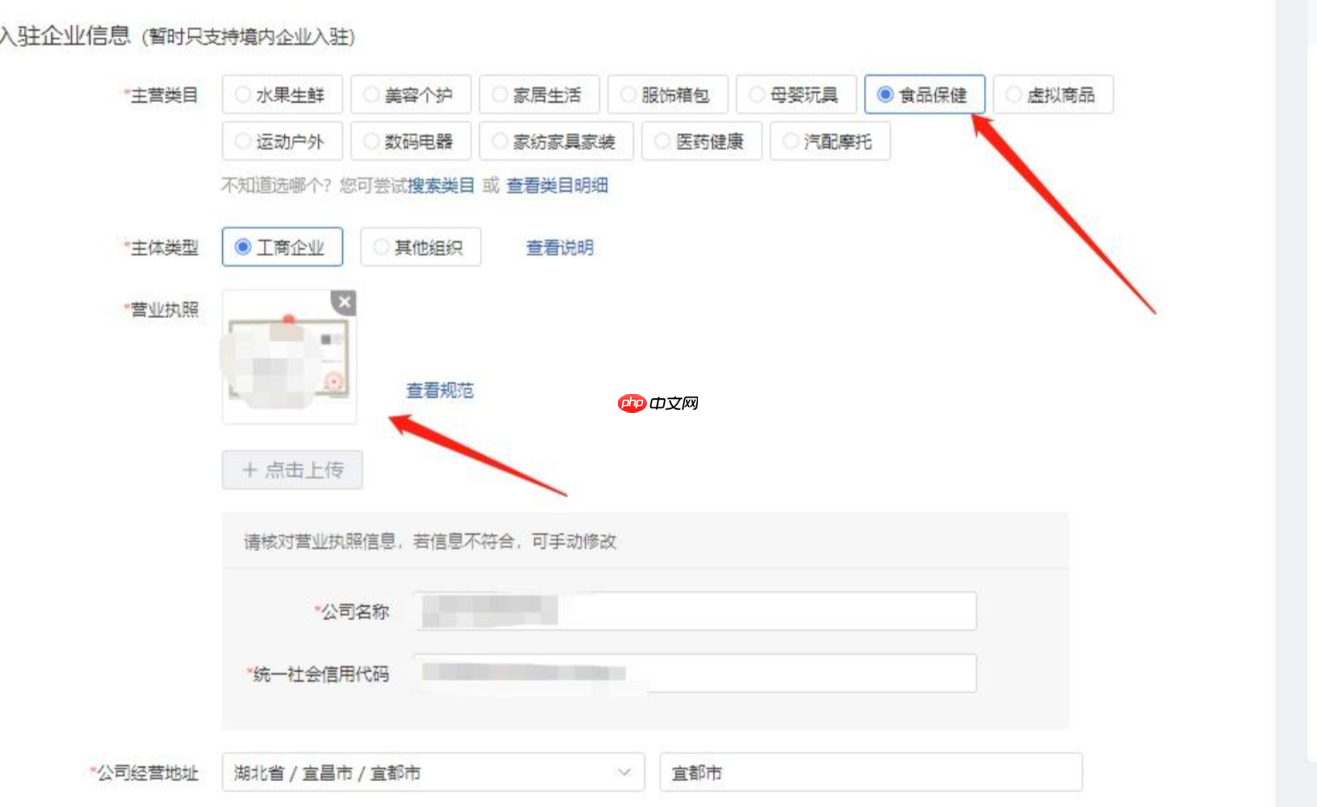Click the 点击上传 upload button
This screenshot has height=807, width=1317.
(x=292, y=470)
